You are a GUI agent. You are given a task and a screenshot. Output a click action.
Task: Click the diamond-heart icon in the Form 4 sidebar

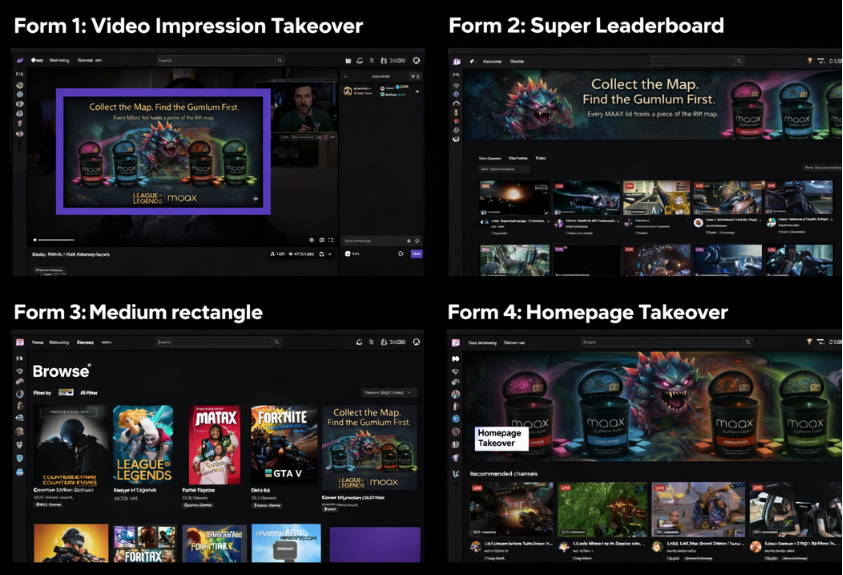click(455, 371)
